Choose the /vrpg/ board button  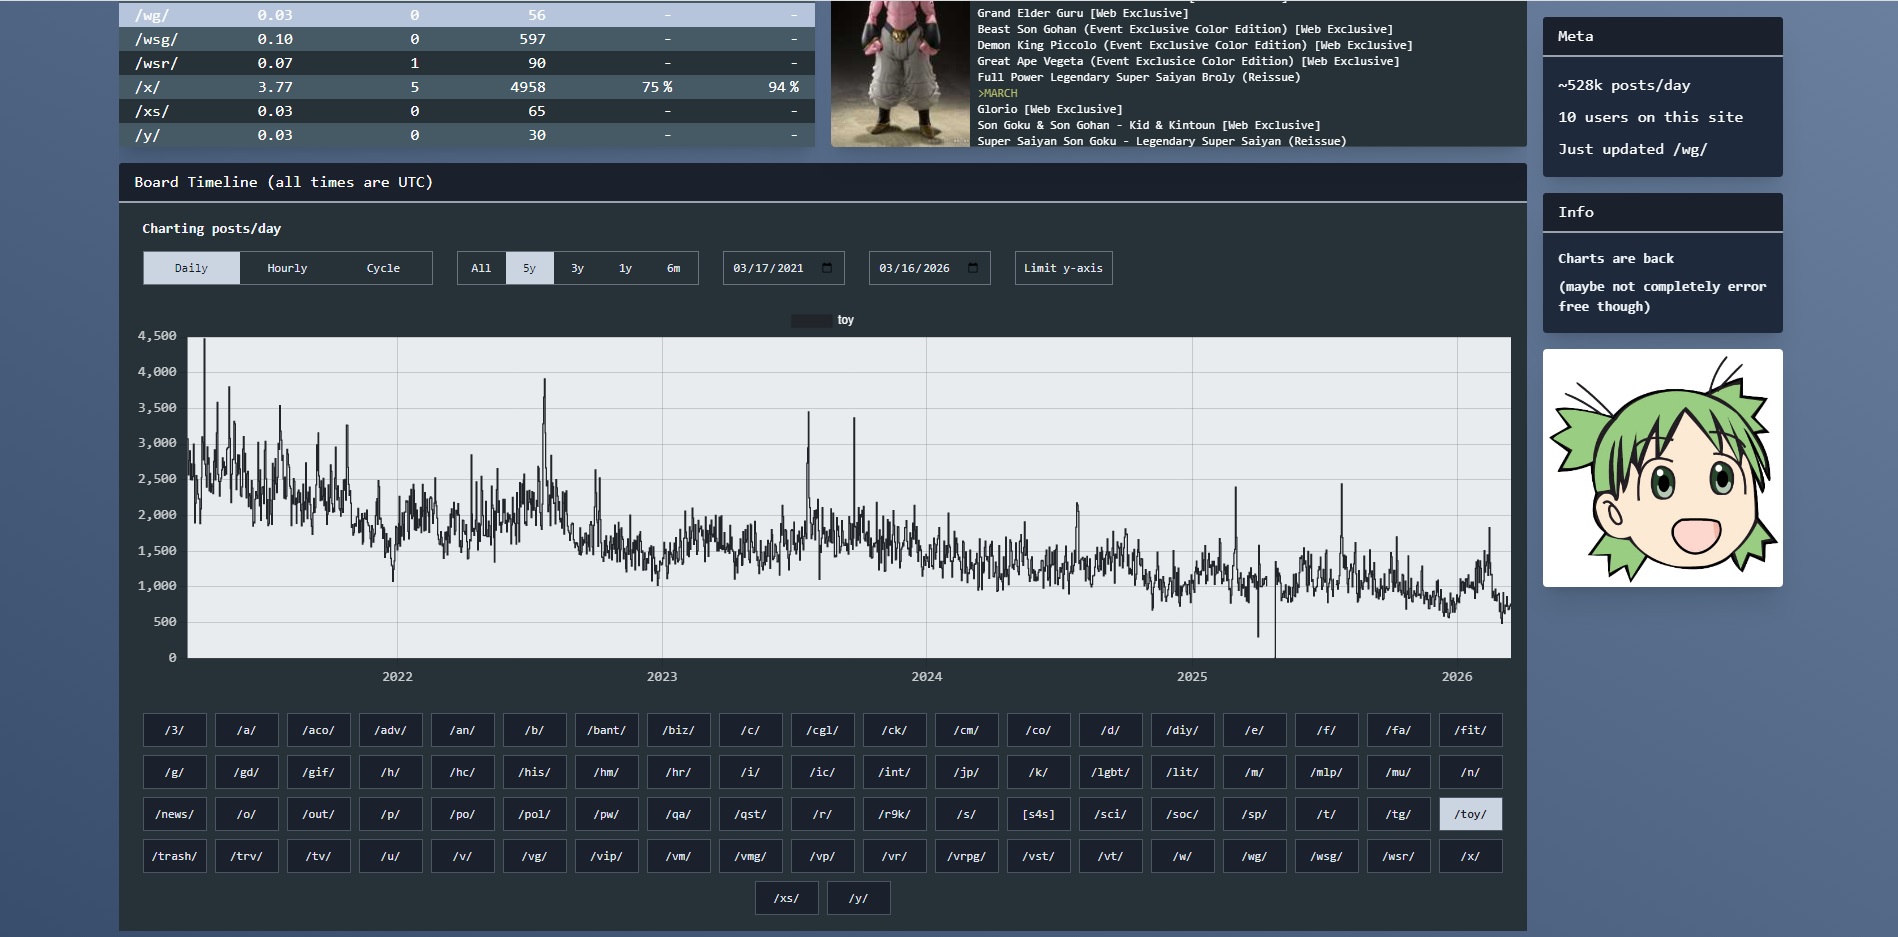967,856
